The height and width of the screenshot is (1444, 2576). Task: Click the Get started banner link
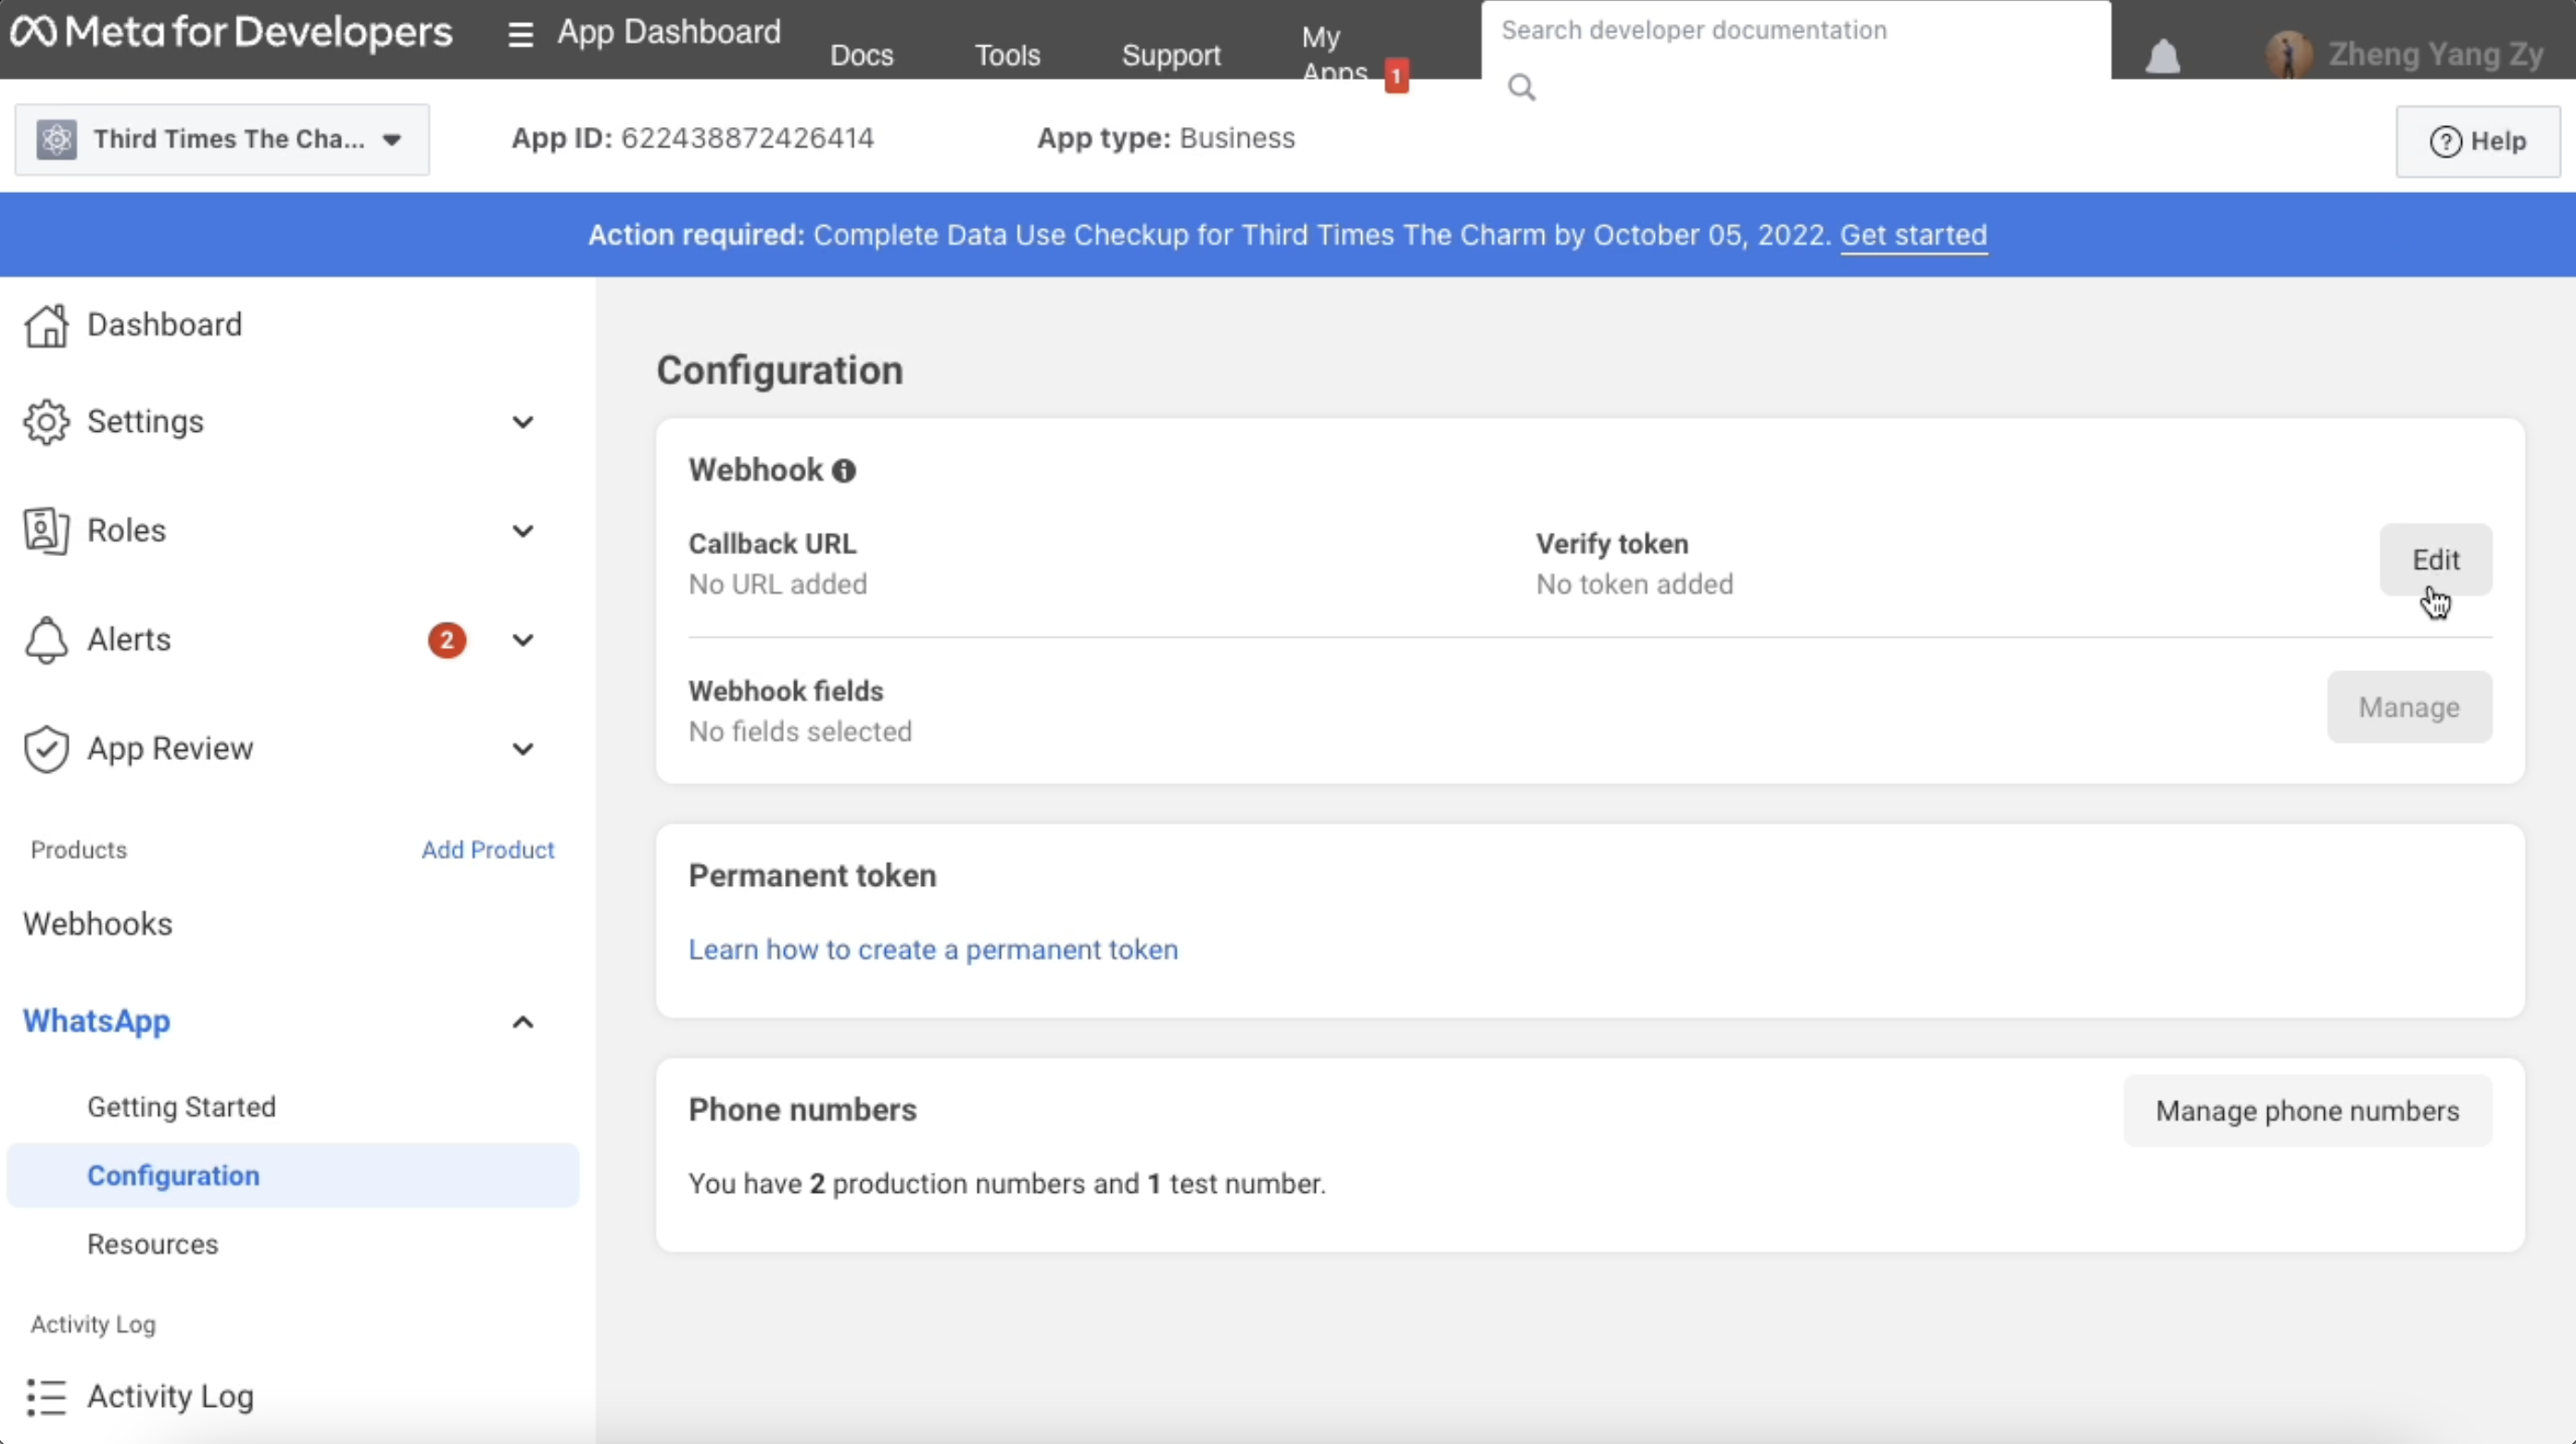click(x=1912, y=235)
